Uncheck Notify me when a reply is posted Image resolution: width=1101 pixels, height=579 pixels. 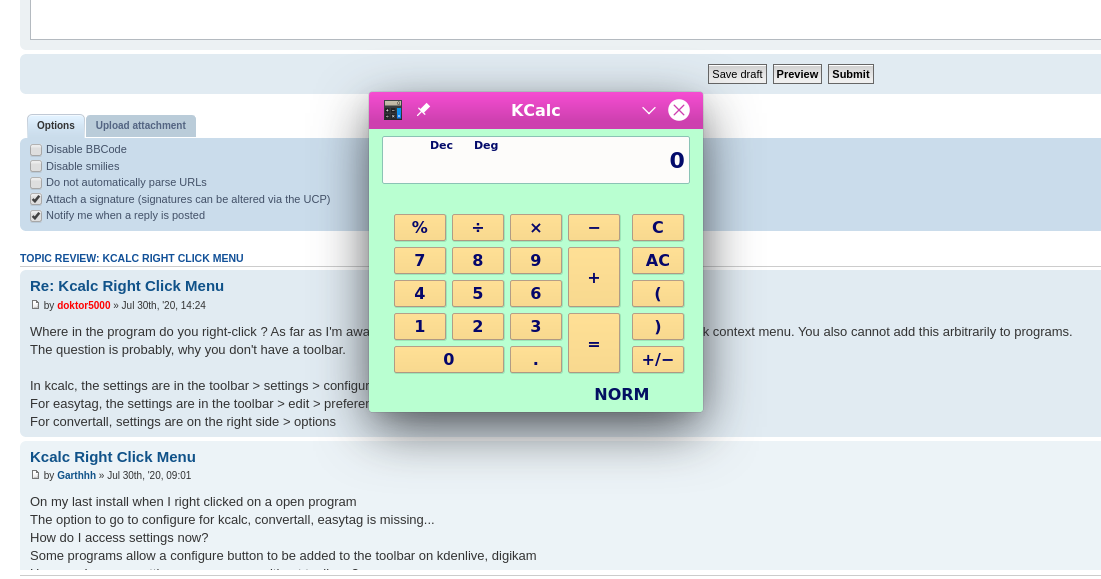(36, 215)
